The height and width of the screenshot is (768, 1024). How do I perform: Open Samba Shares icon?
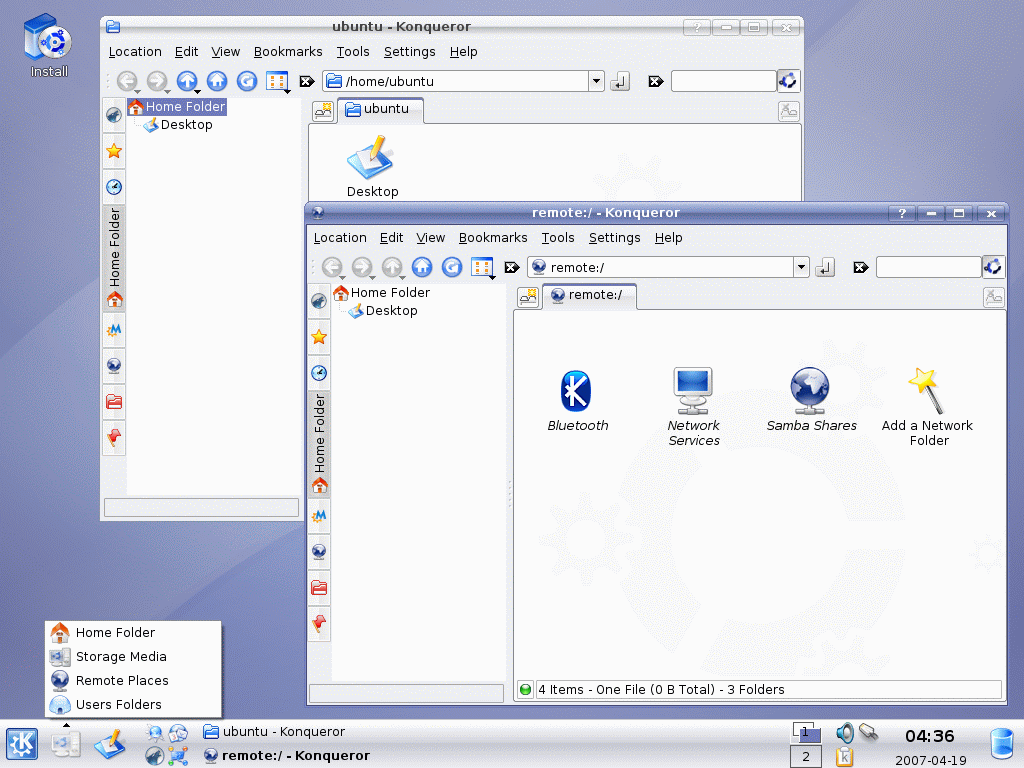(x=810, y=400)
